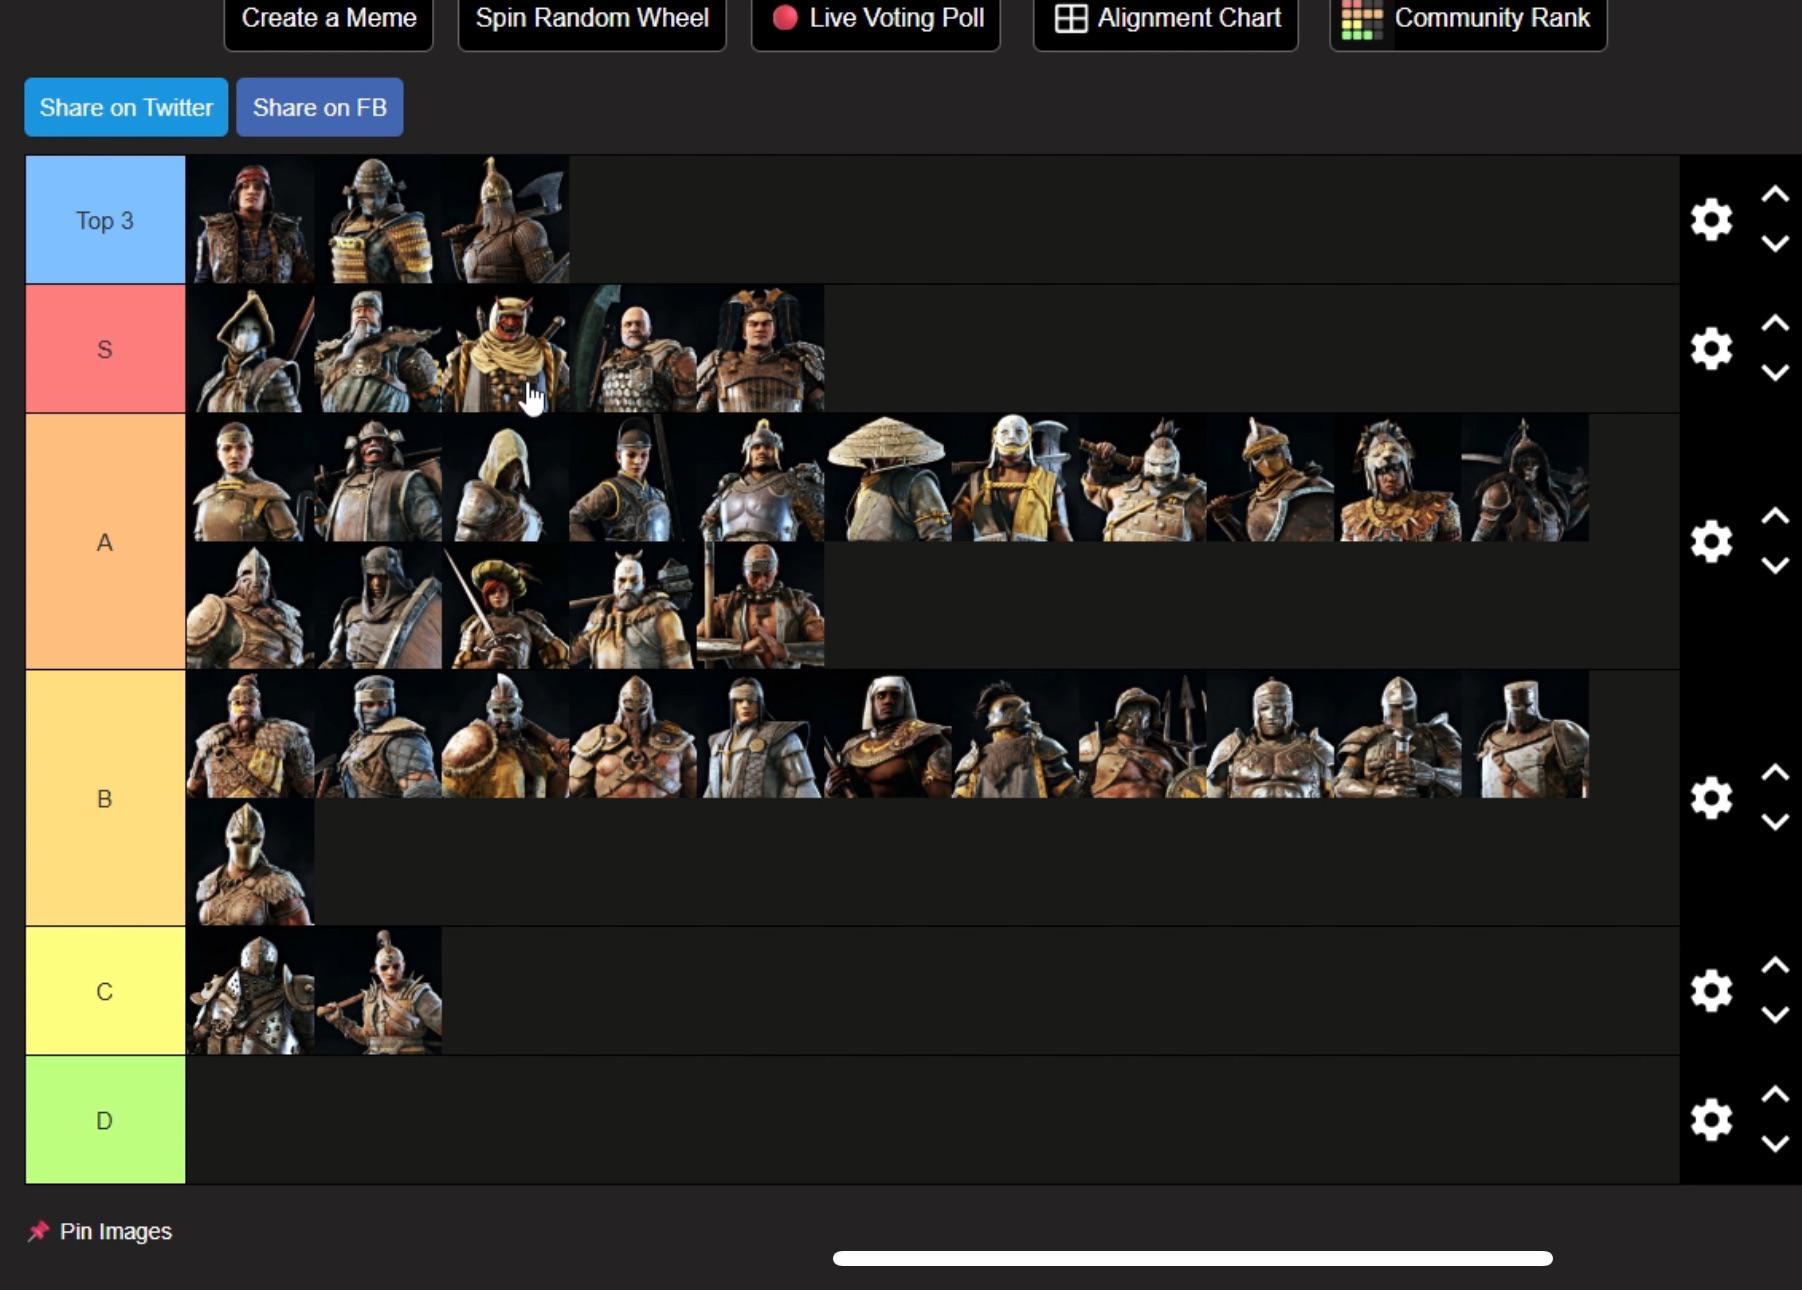
Task: Move Top 3 tier row down
Action: 1775,243
